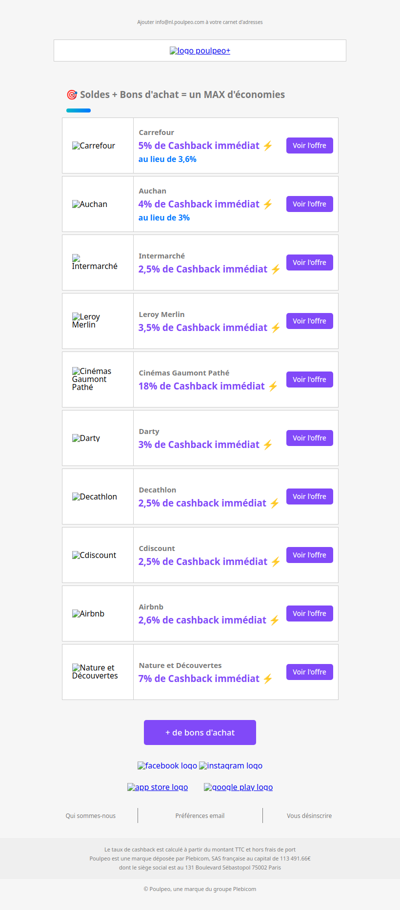This screenshot has height=910, width=400.
Task: Click the + de bons d'achat button
Action: (x=200, y=732)
